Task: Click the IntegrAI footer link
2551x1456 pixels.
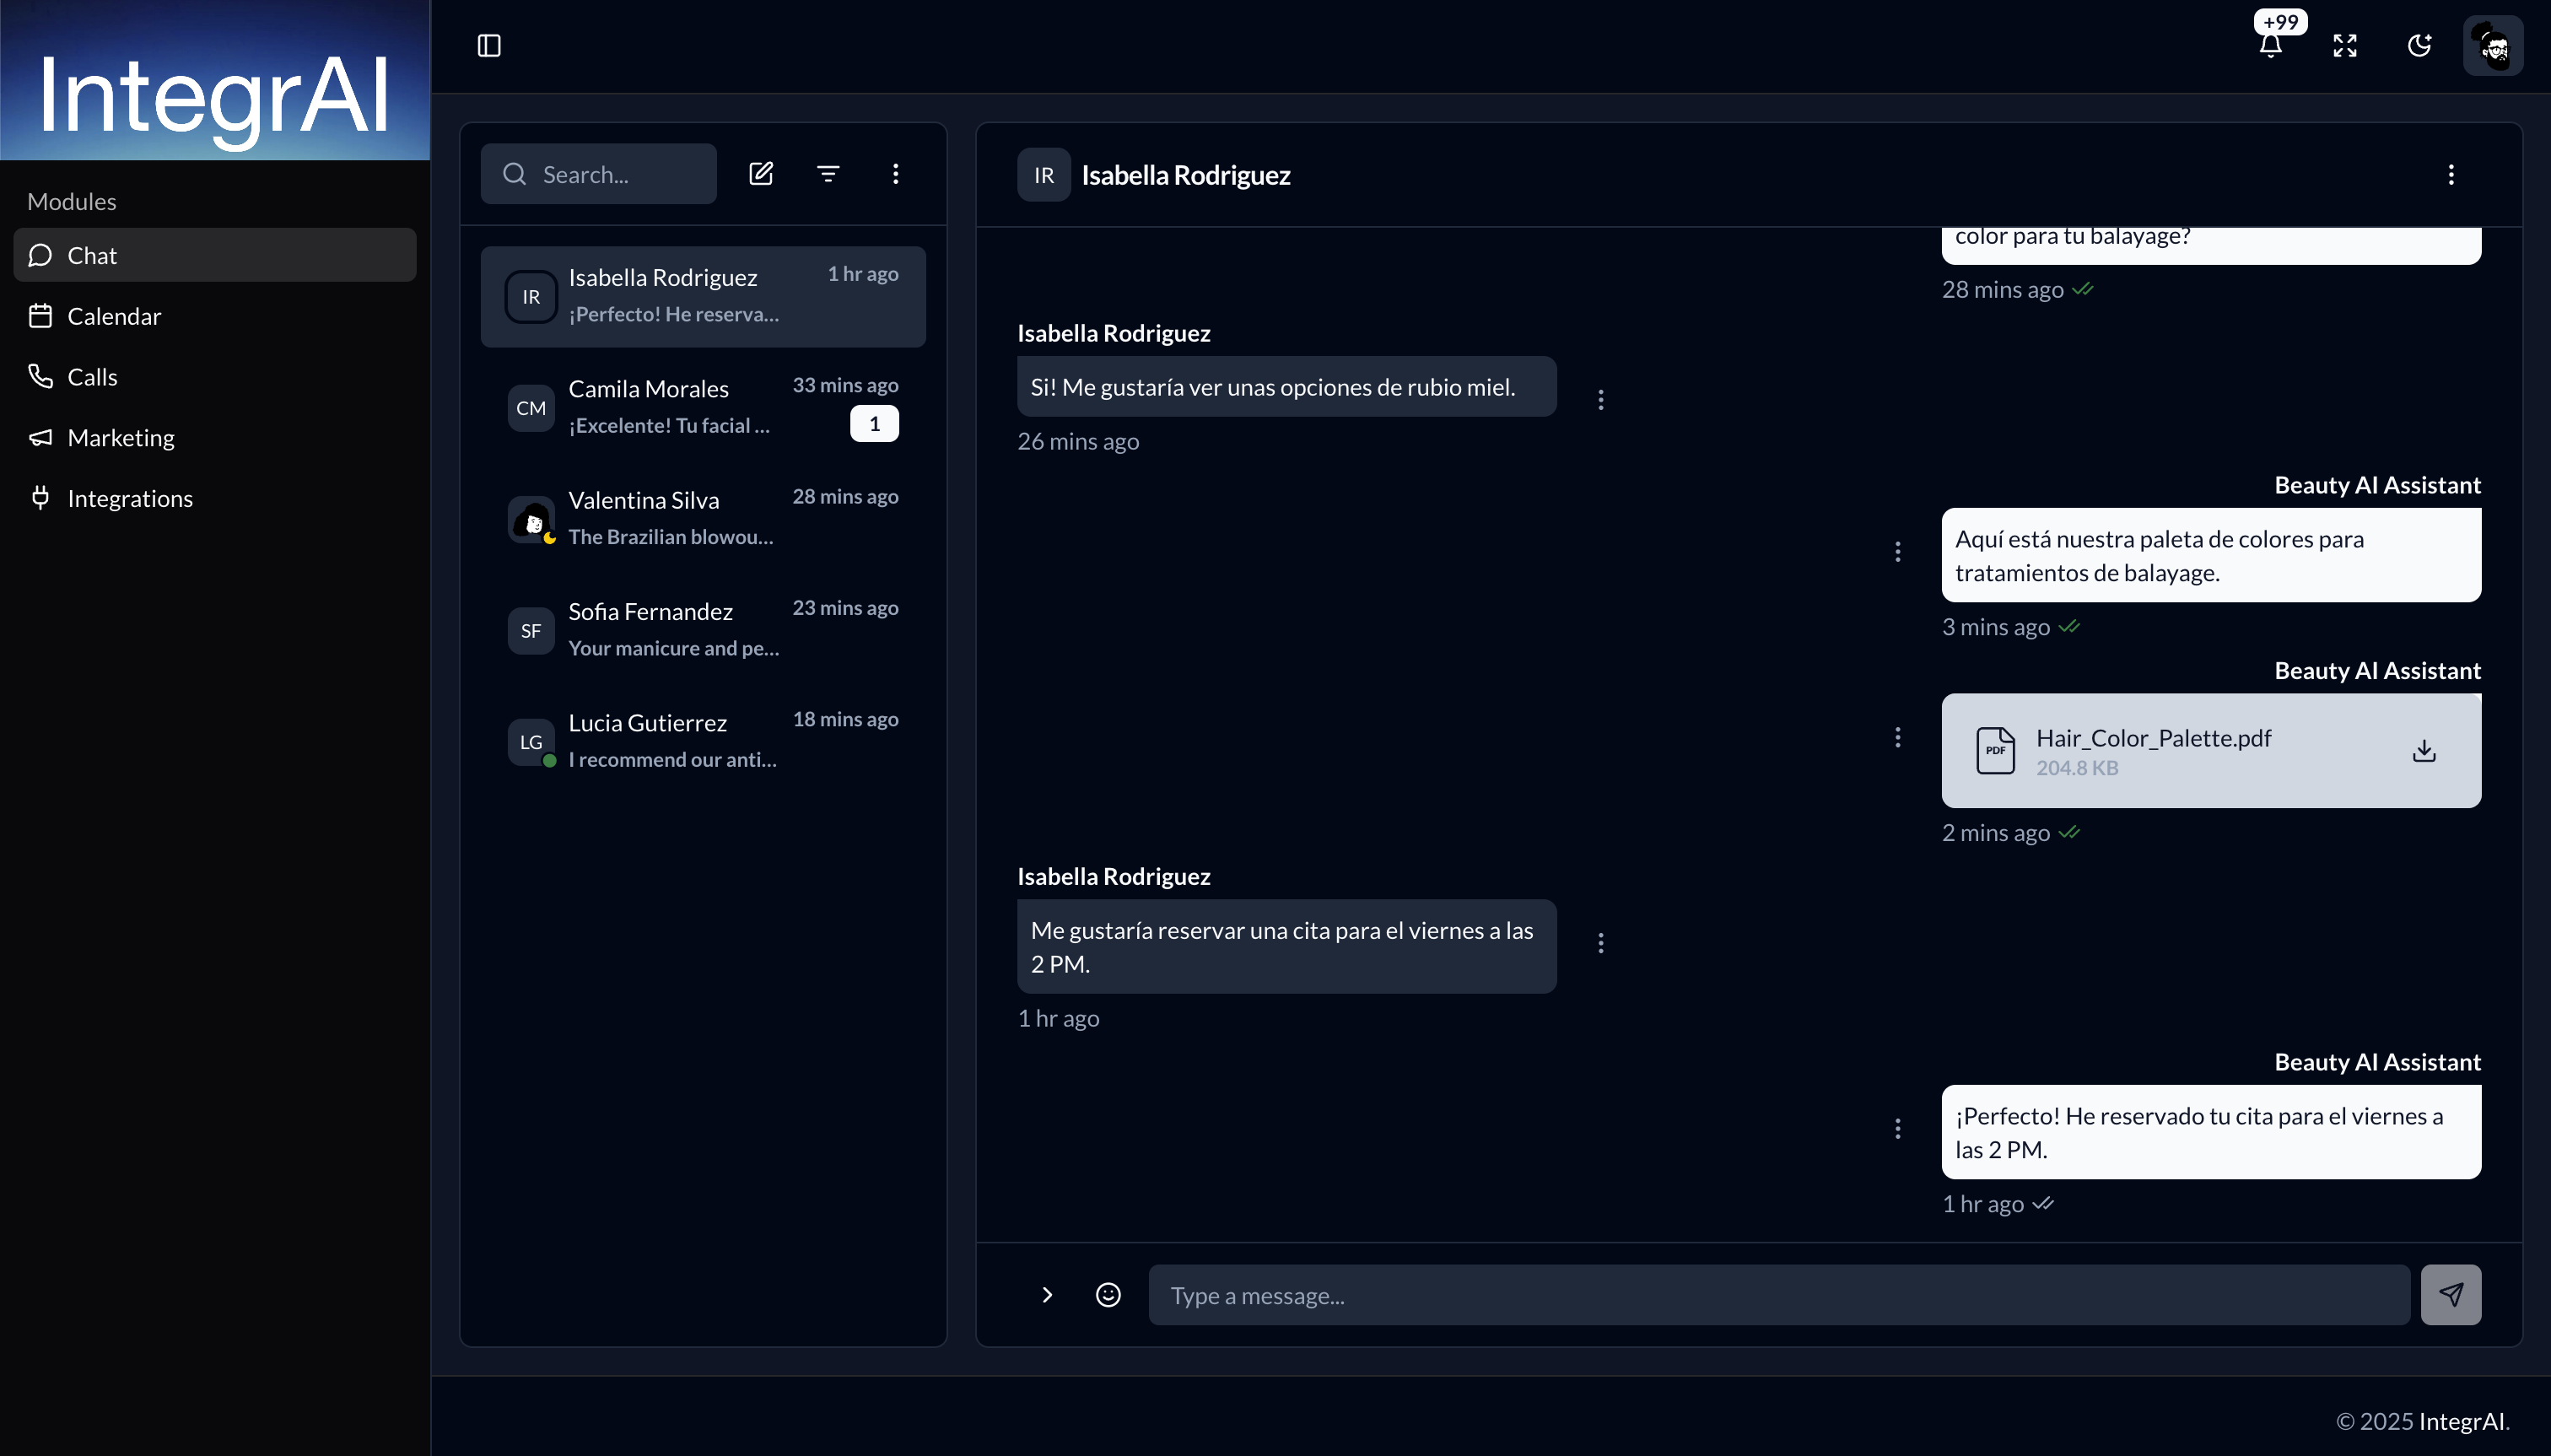Action: 2462,1421
